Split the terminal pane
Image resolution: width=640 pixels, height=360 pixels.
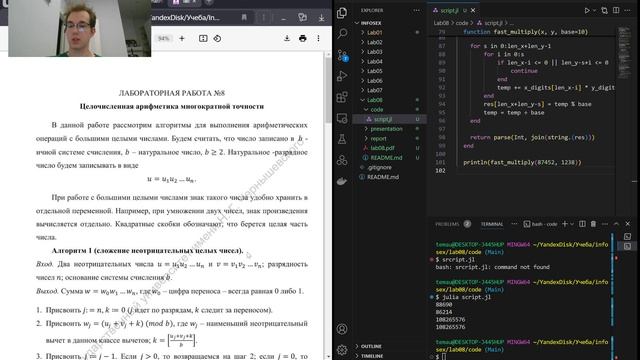pyautogui.click(x=582, y=224)
